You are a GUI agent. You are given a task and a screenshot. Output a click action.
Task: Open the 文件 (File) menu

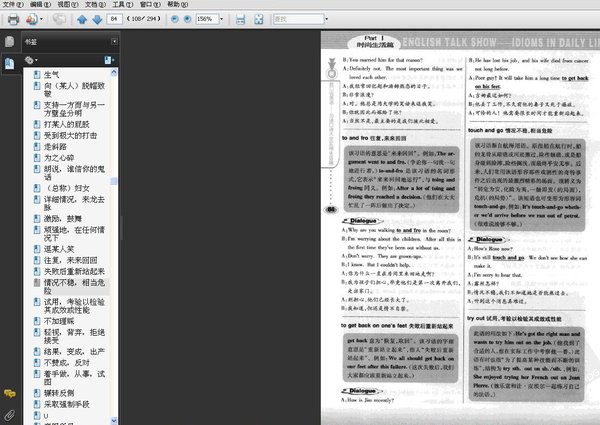(x=10, y=5)
